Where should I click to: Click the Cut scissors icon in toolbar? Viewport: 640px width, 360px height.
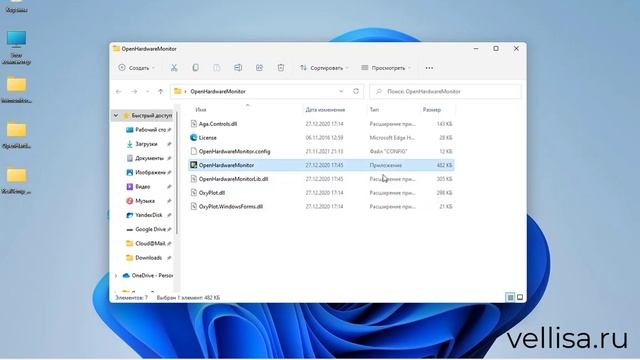coord(174,68)
